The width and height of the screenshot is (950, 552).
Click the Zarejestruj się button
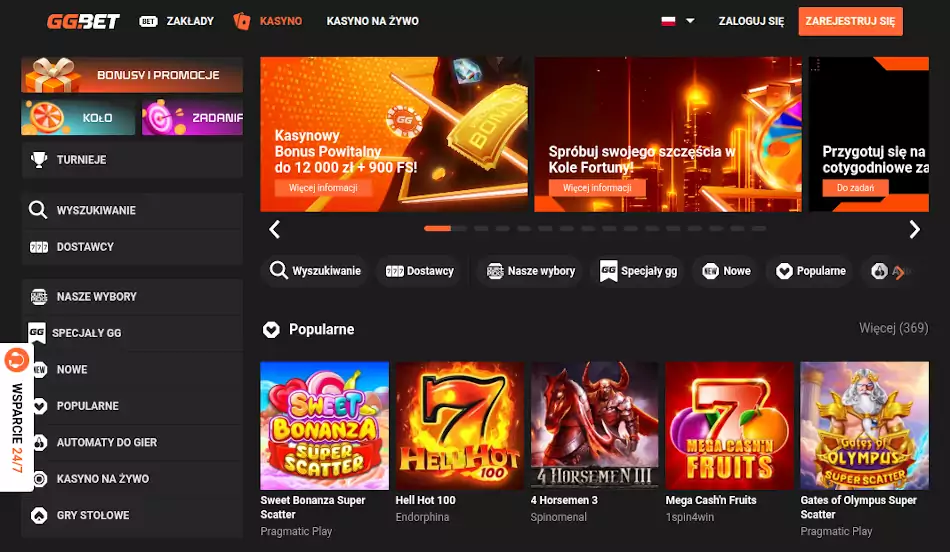[850, 21]
